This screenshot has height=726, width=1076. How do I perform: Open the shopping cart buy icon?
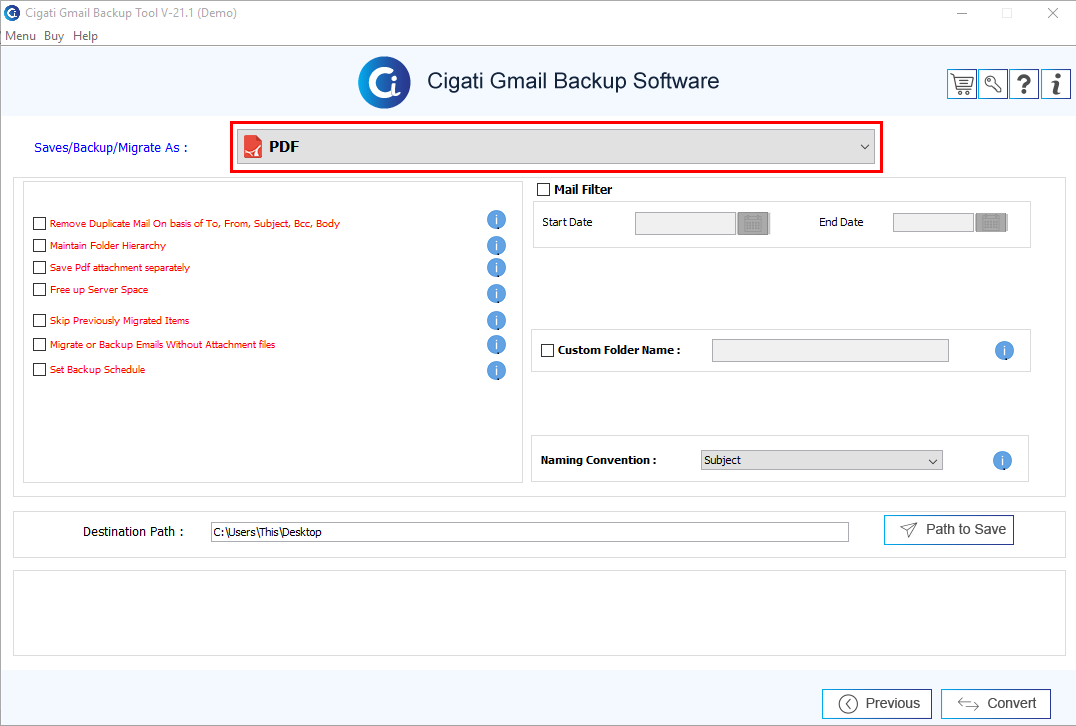(962, 84)
